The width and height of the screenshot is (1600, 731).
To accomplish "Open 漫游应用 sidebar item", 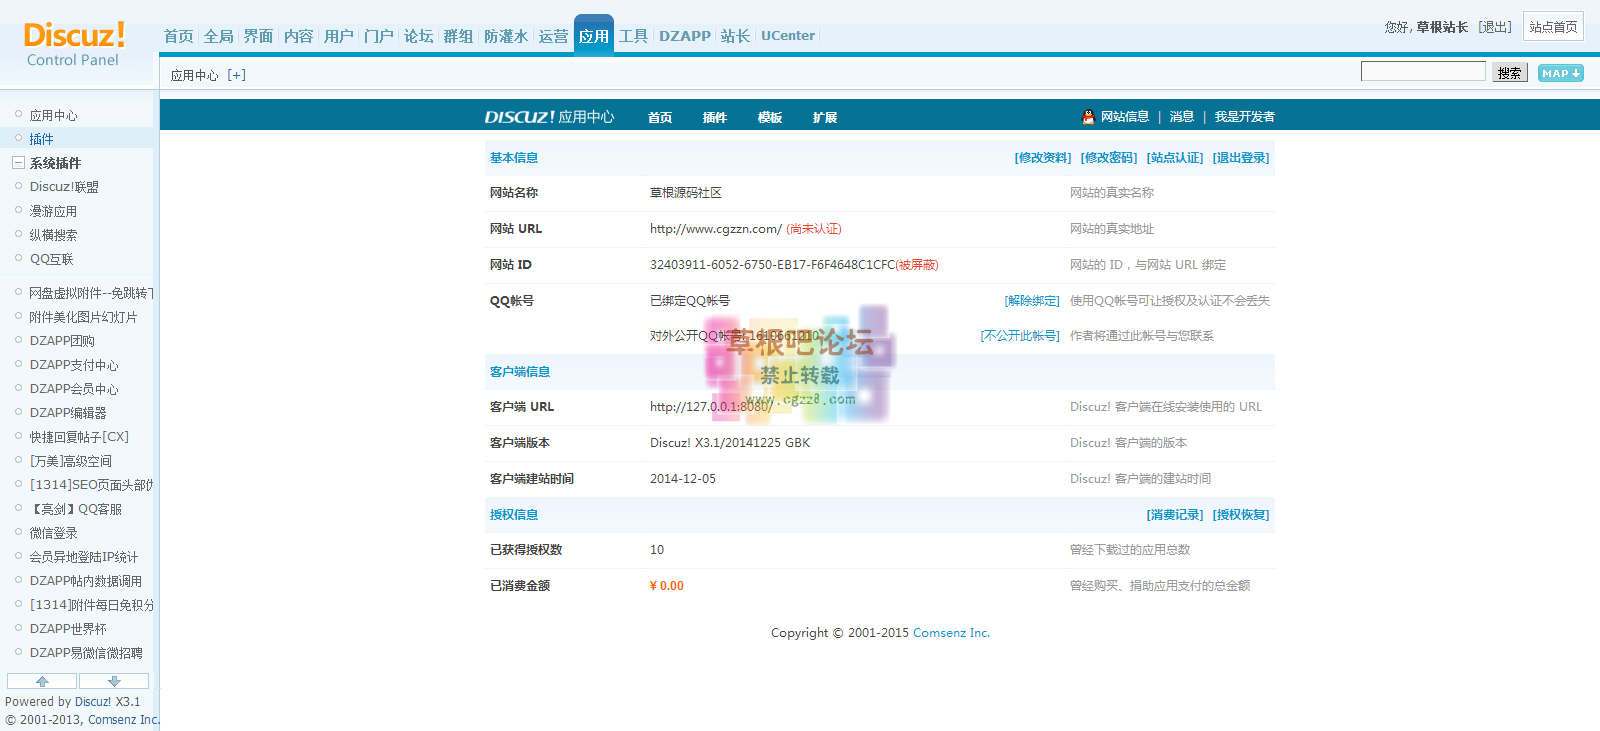I will pos(53,211).
